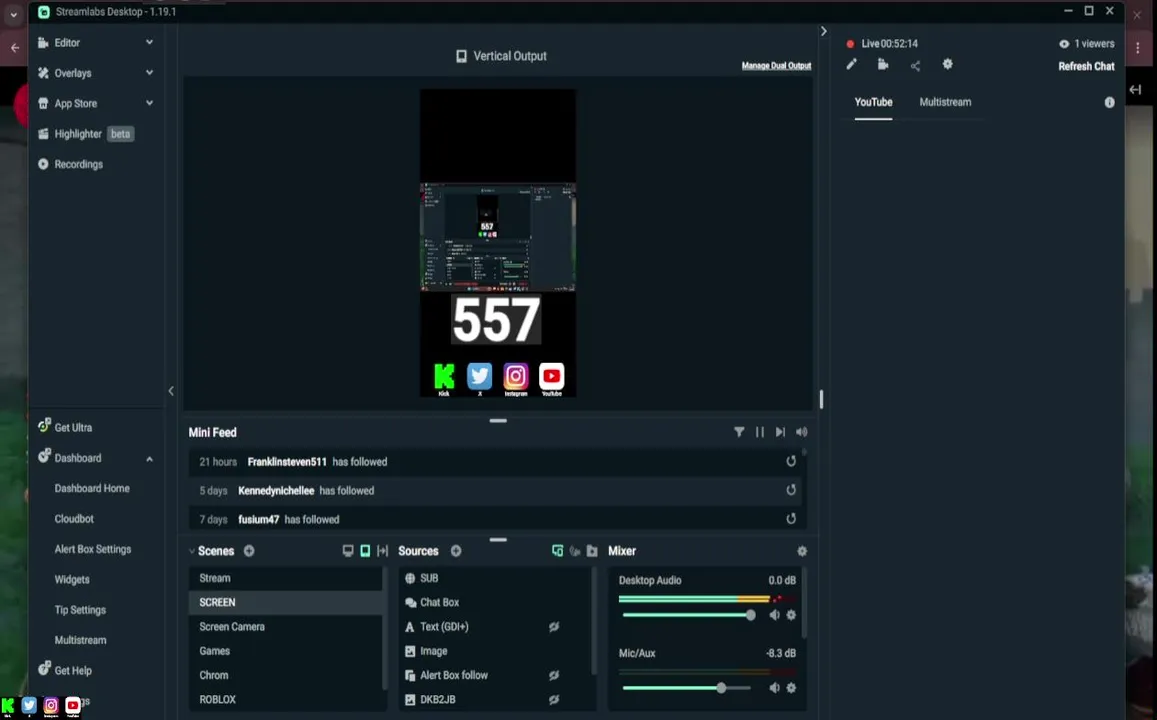Image resolution: width=1157 pixels, height=720 pixels.
Task: Open Alert Box Settings
Action: point(93,549)
